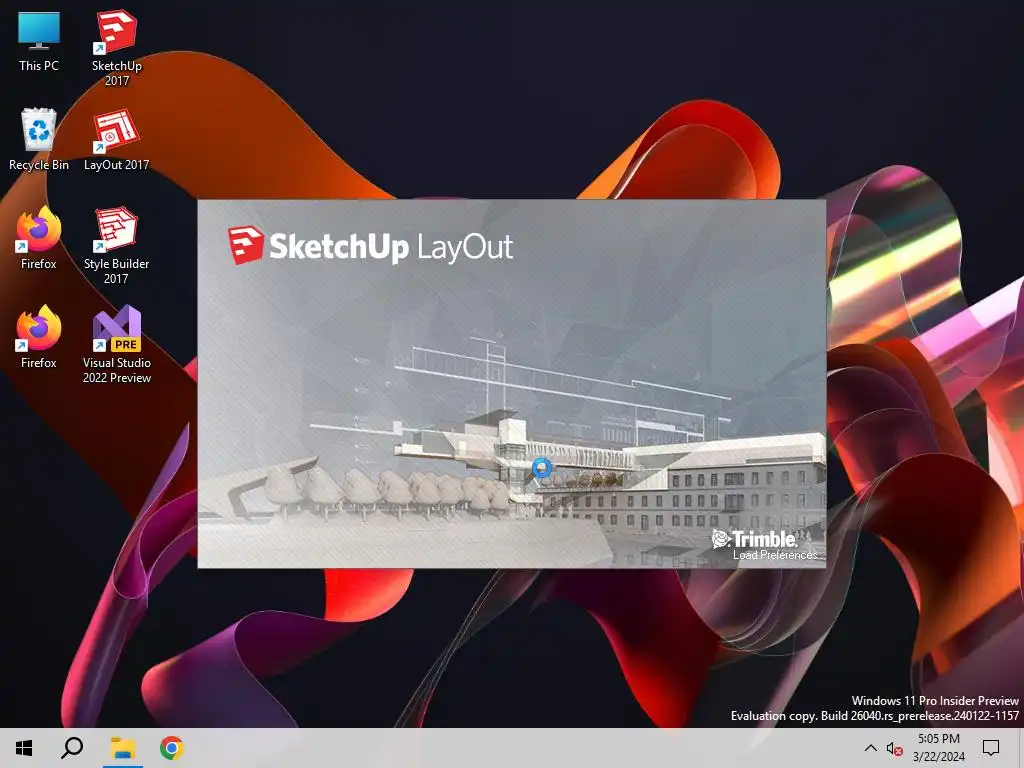The width and height of the screenshot is (1024, 768).
Task: Open the clock showing 5:05 PM
Action: coord(938,748)
